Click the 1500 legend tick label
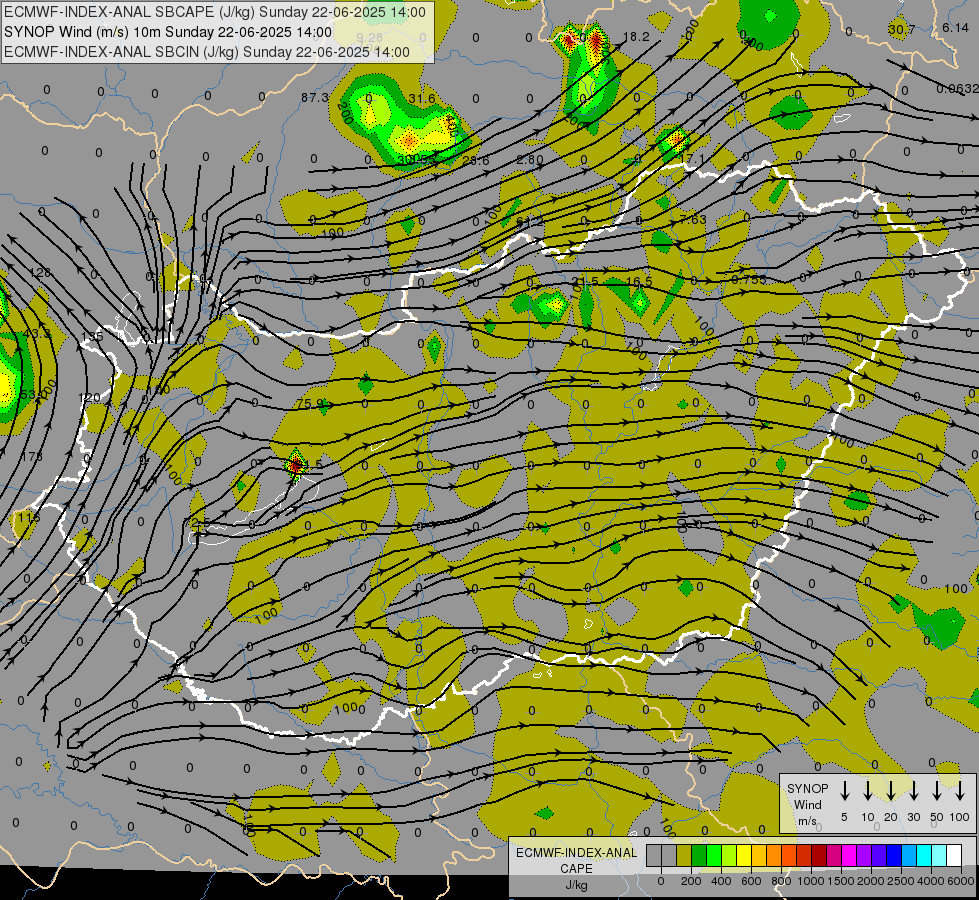Screen dimensions: 979x900 click(x=841, y=881)
